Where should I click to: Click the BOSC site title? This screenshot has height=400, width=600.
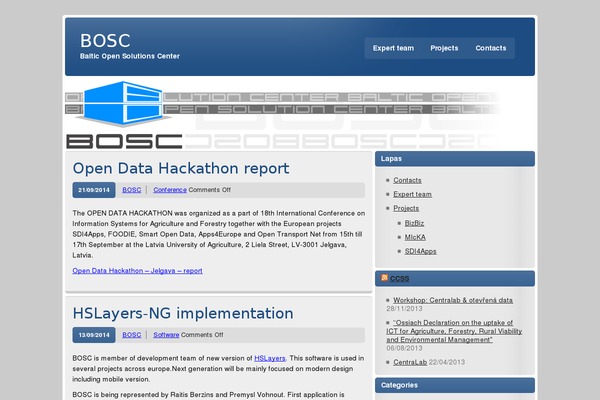[105, 41]
